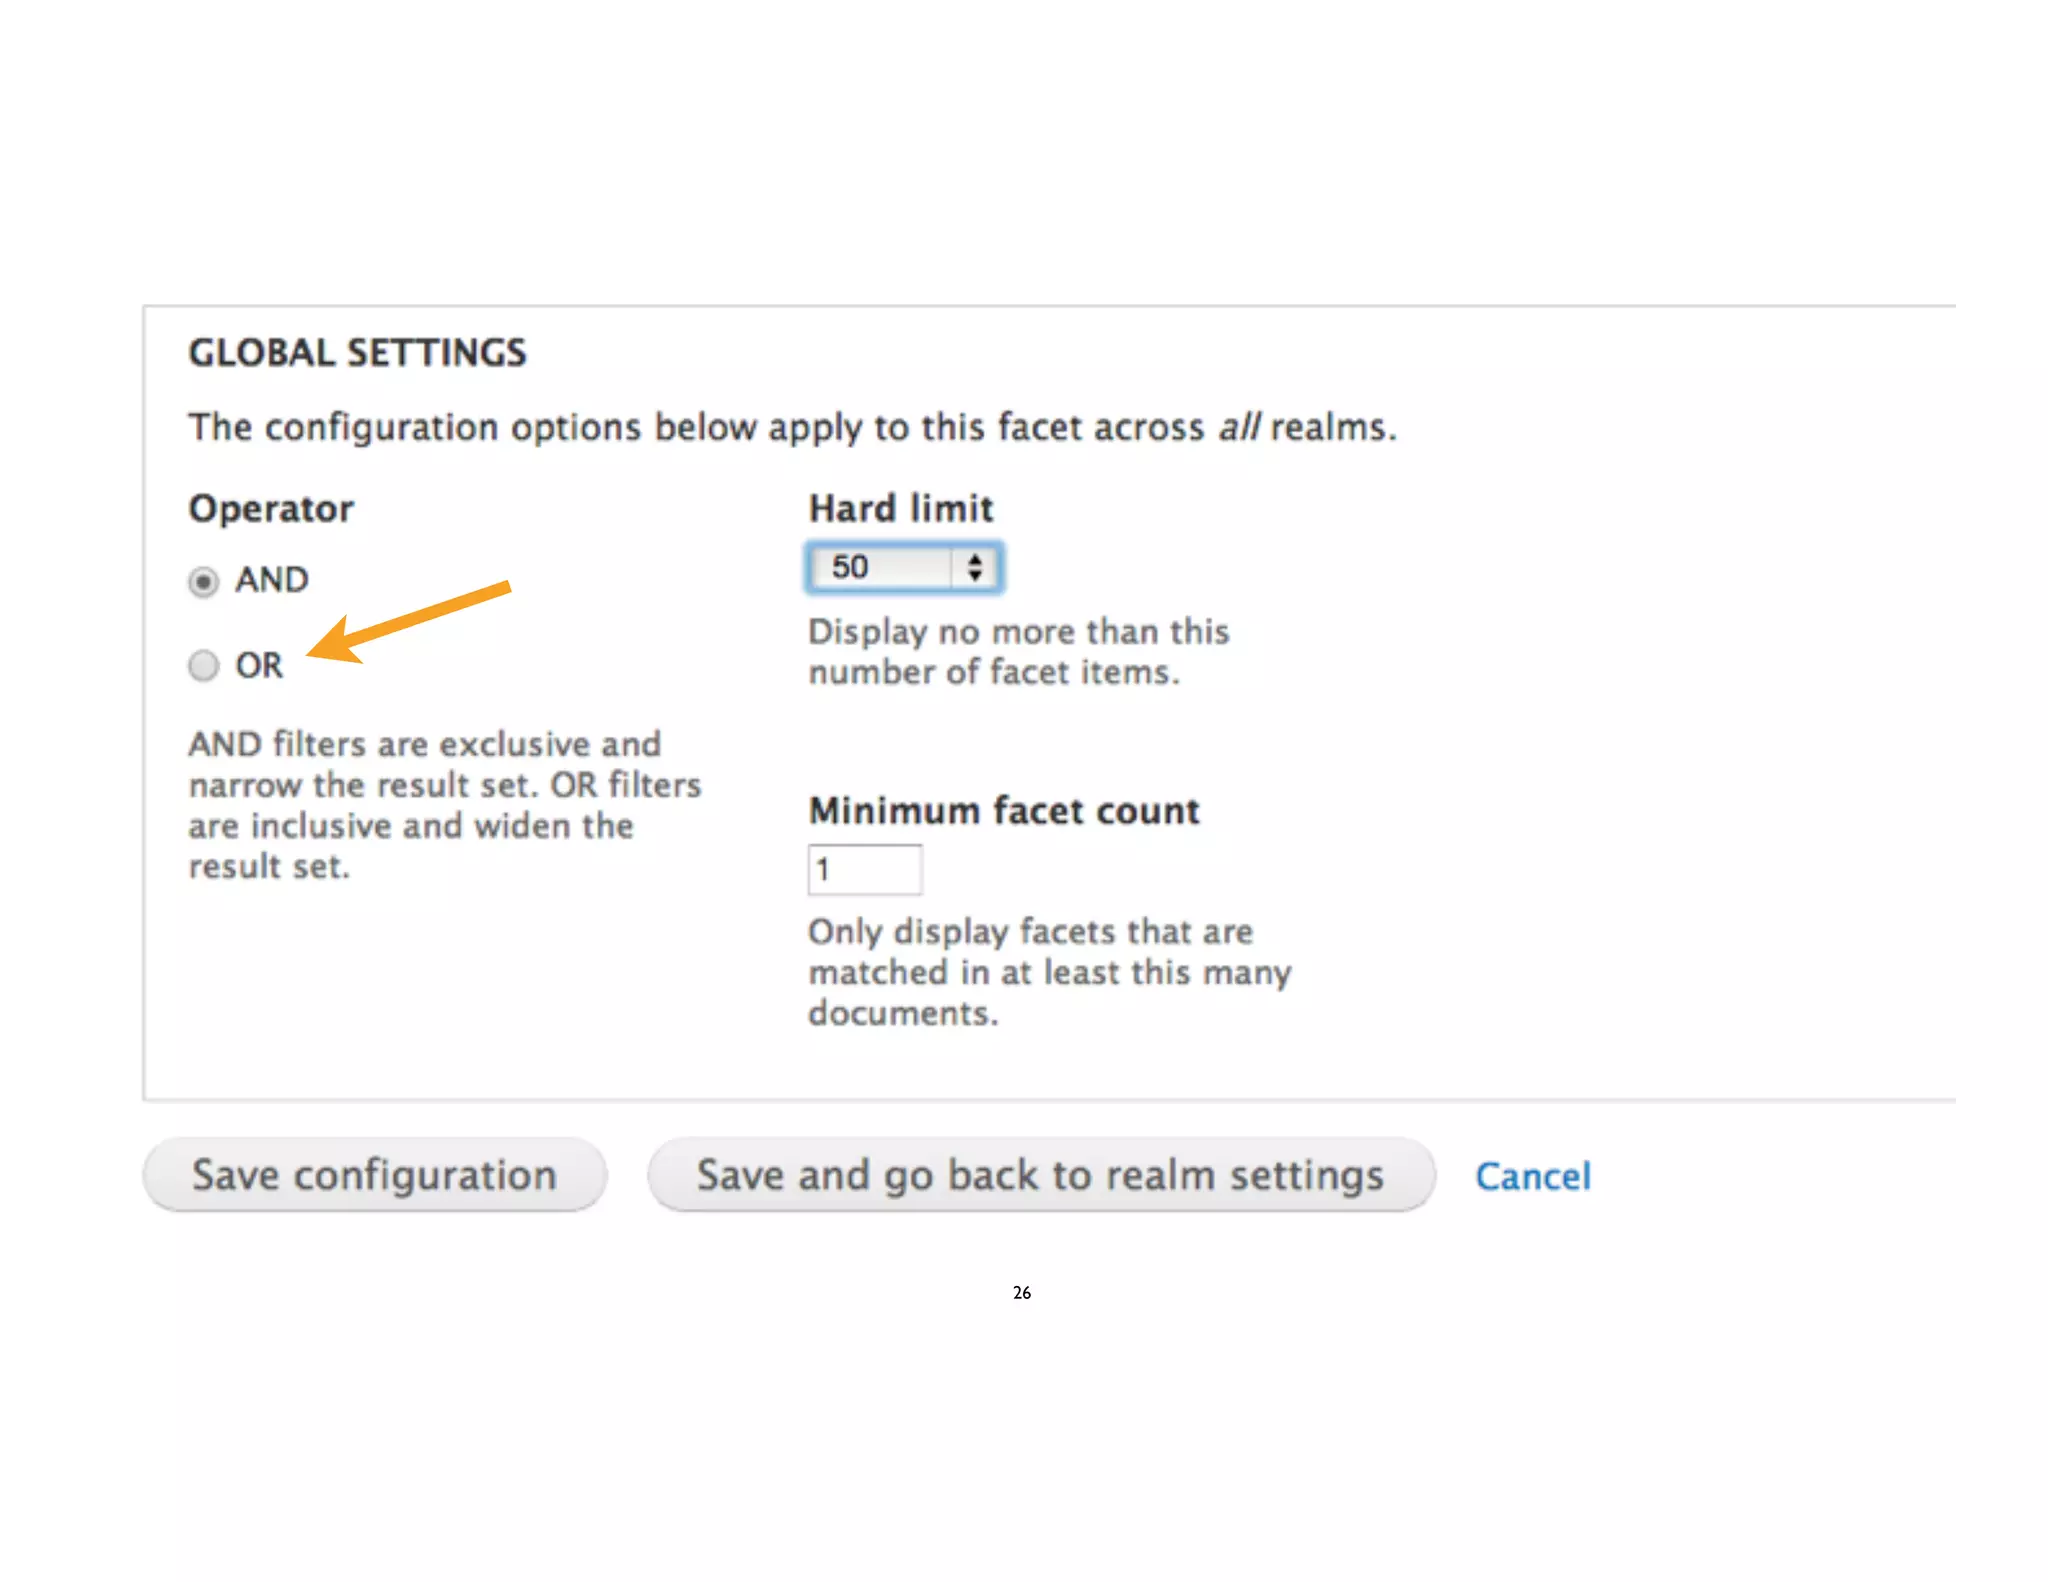Click the "AND" radio label text
Viewport: 2048px width, 1582px height.
pyautogui.click(x=272, y=580)
